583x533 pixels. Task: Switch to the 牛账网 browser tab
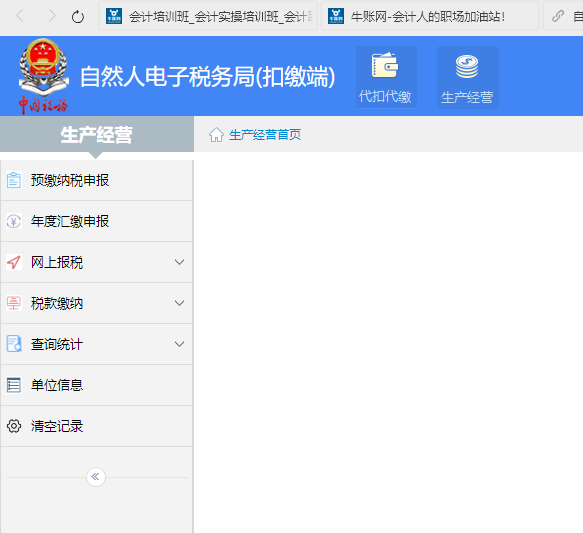coord(430,16)
